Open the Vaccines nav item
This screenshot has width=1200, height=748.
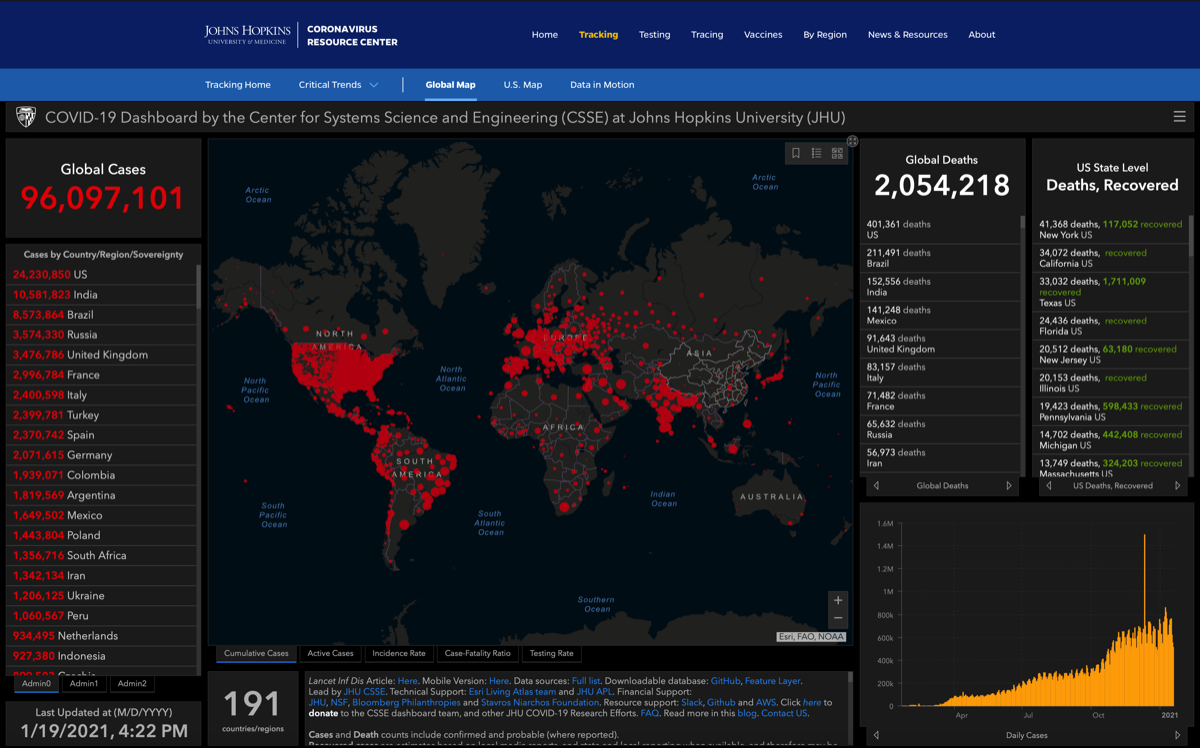pos(763,35)
